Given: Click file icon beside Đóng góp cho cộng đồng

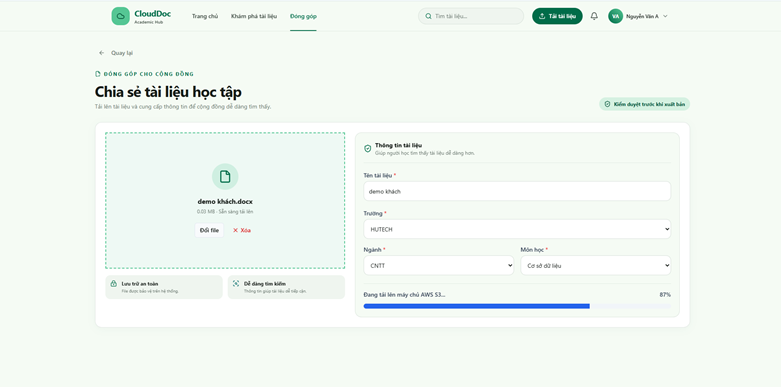Looking at the screenshot, I should [98, 74].
